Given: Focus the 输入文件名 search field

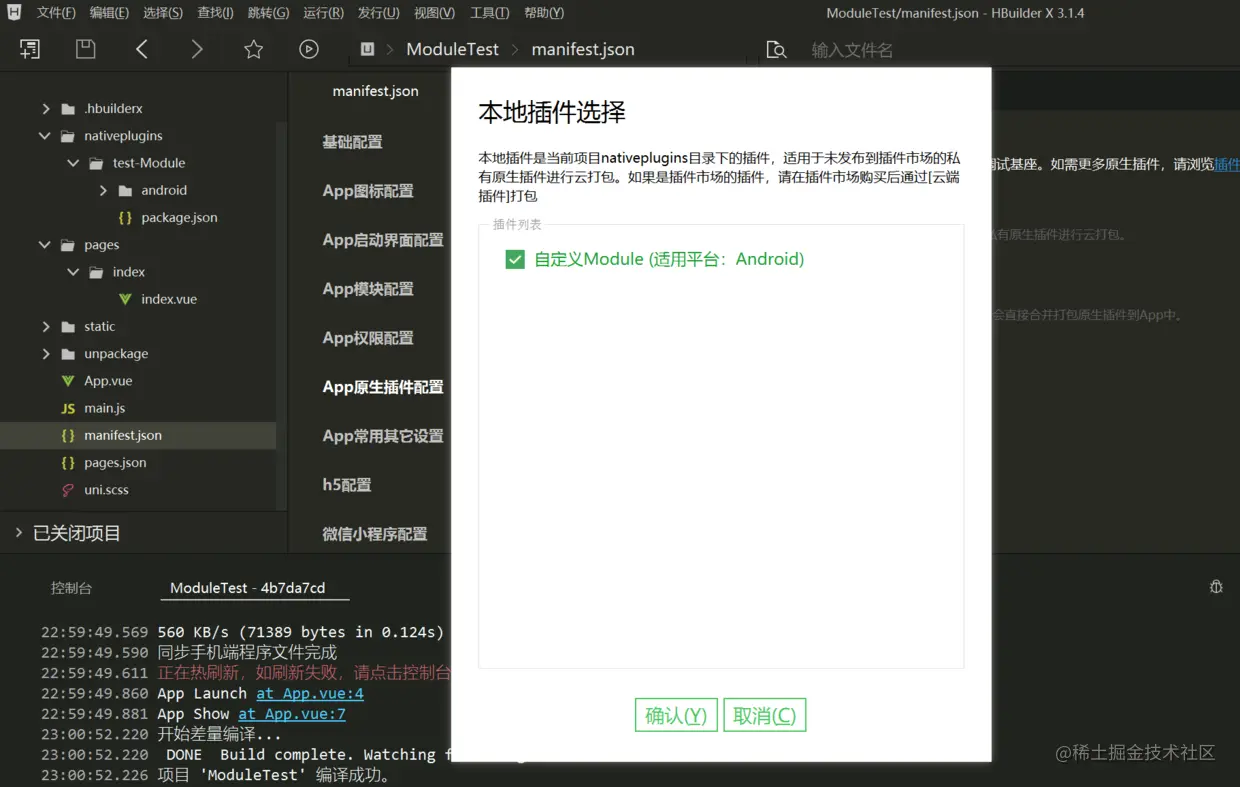Looking at the screenshot, I should tap(852, 50).
